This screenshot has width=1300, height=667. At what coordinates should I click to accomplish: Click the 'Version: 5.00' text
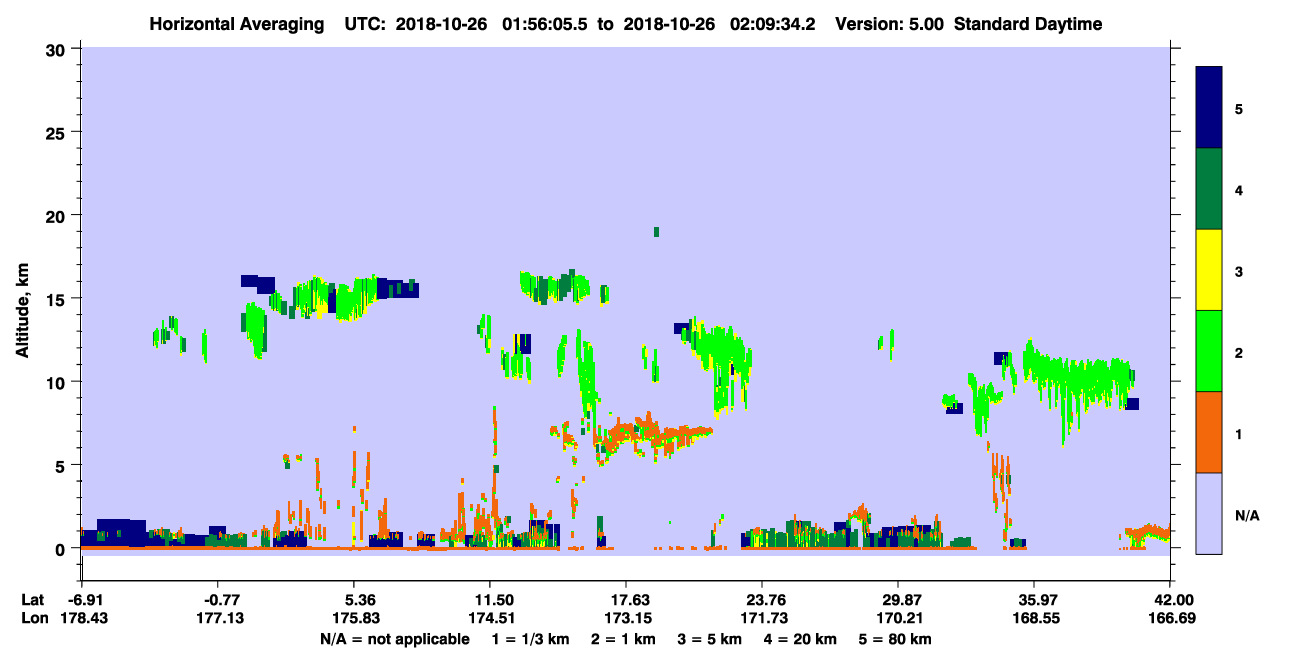pyautogui.click(x=888, y=24)
